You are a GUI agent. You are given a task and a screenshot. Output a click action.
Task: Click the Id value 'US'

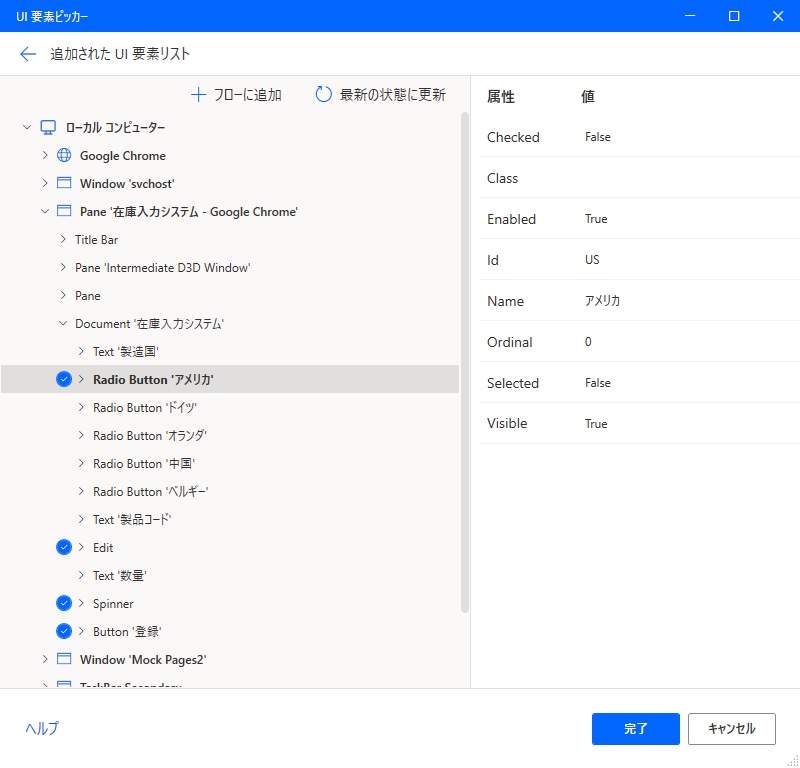[x=592, y=260]
